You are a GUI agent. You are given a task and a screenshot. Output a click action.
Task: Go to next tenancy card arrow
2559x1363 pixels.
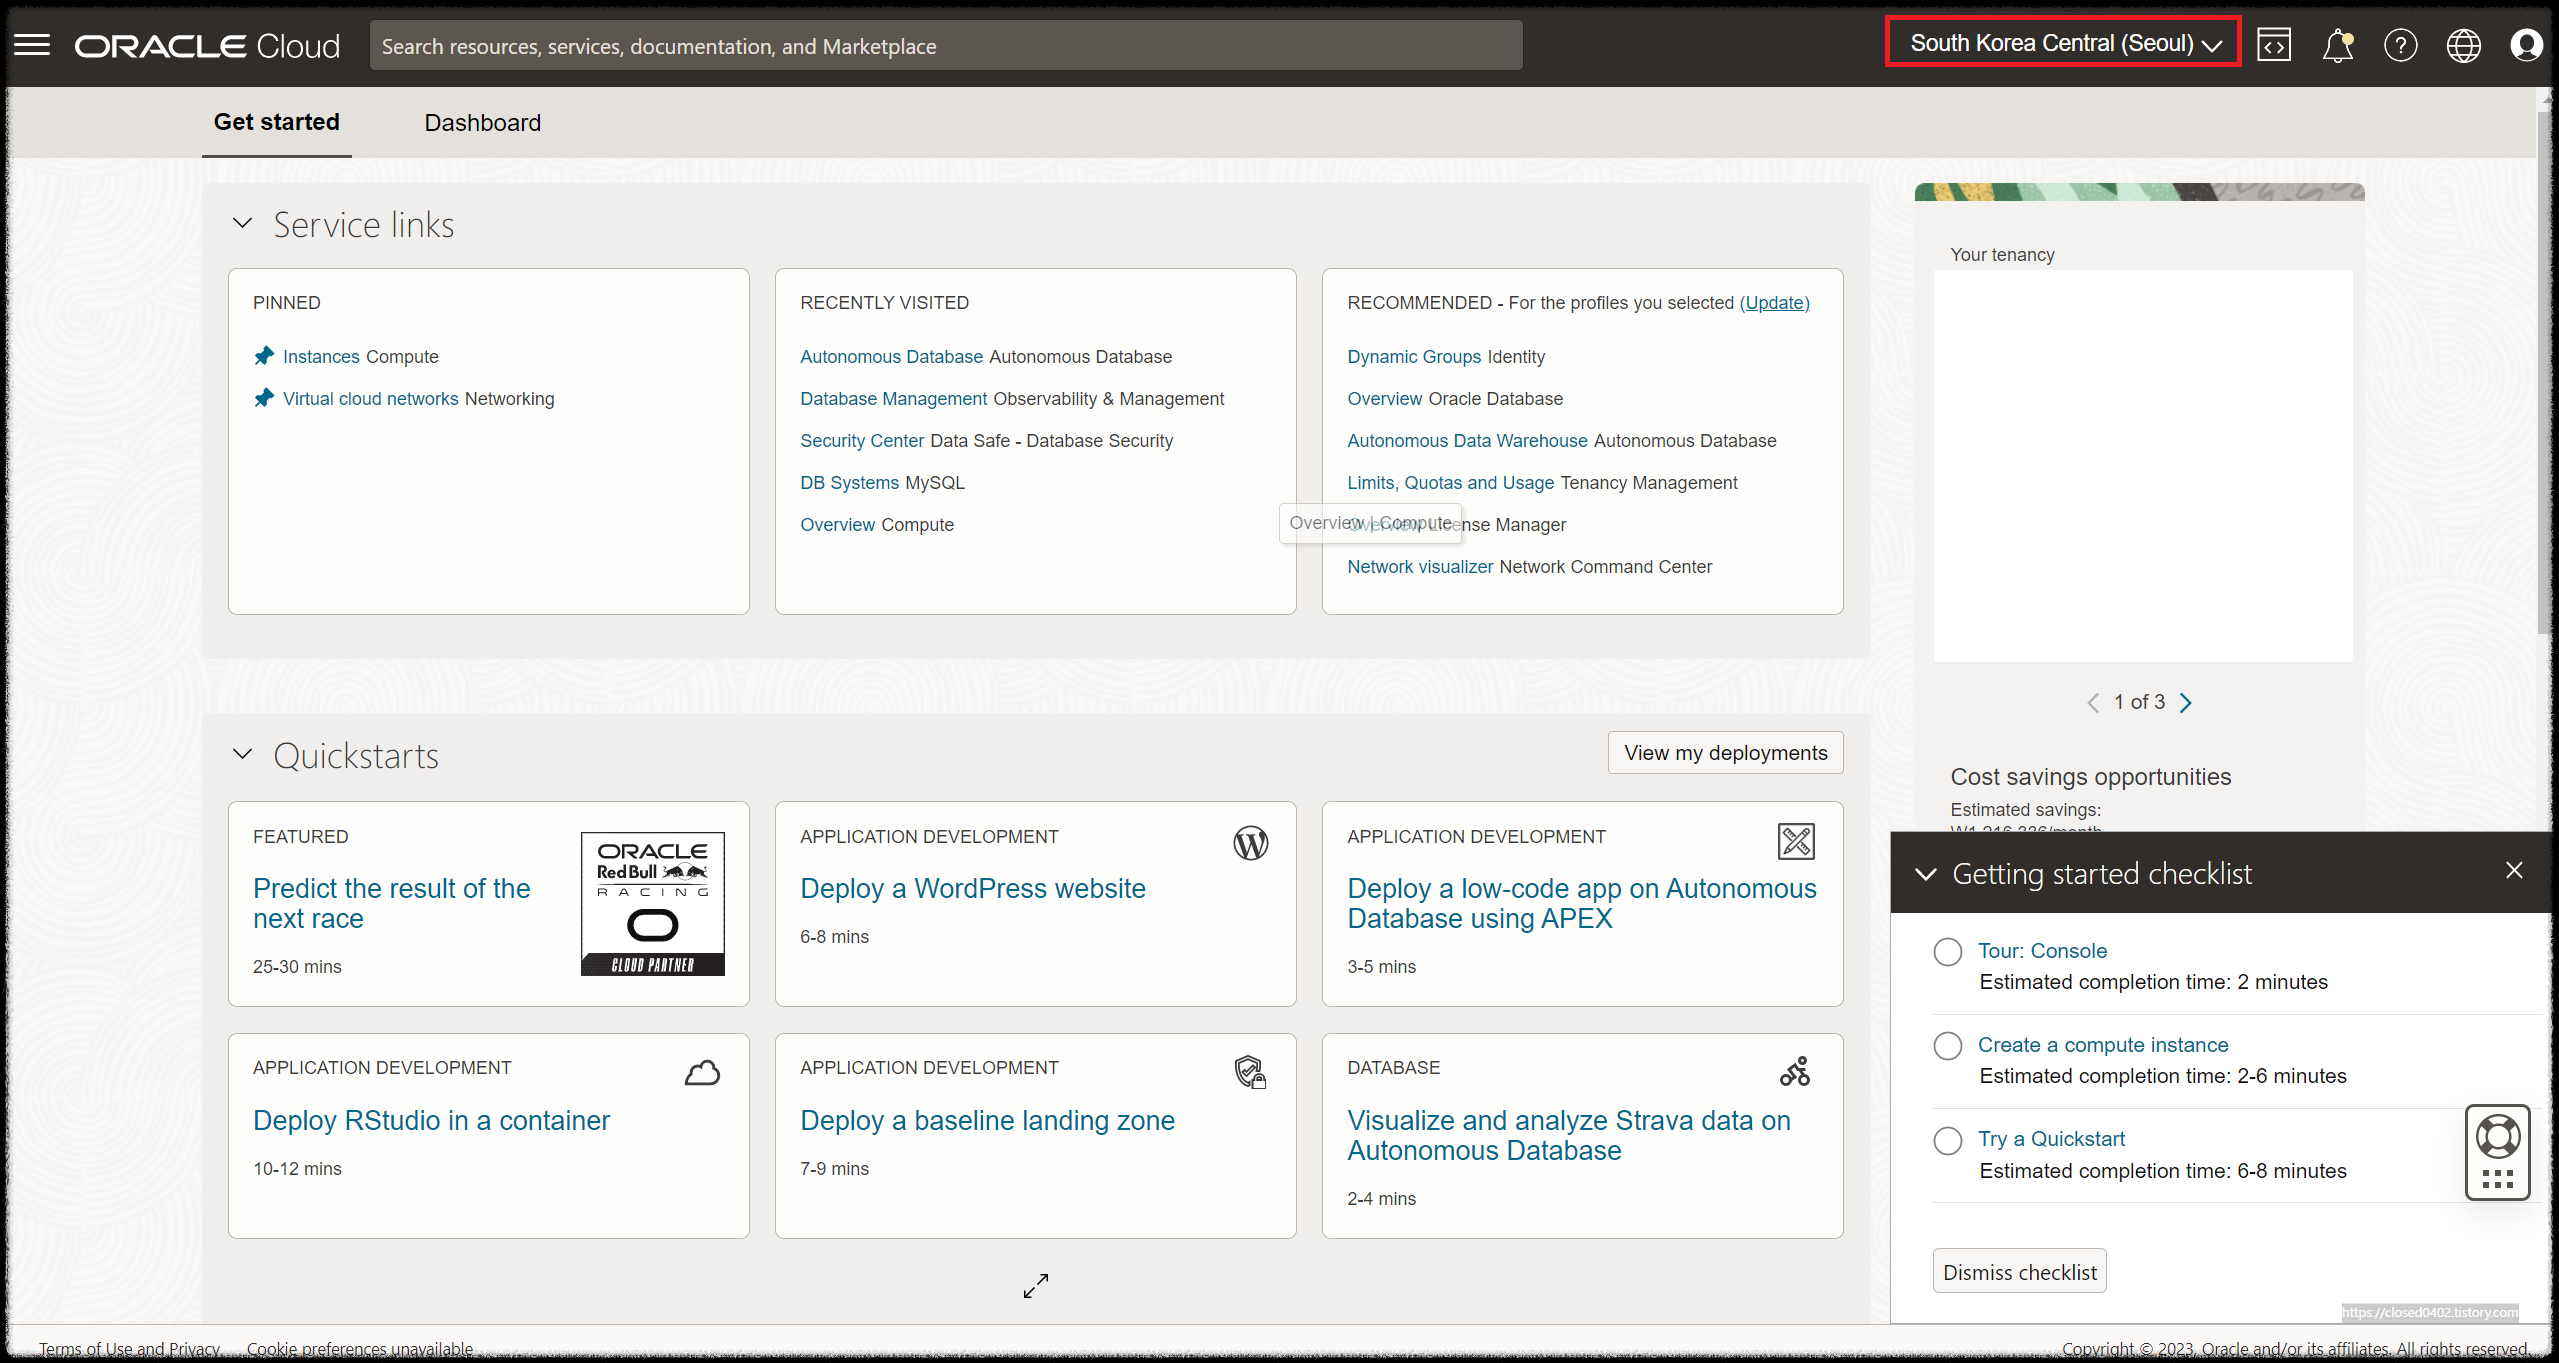tap(2185, 702)
